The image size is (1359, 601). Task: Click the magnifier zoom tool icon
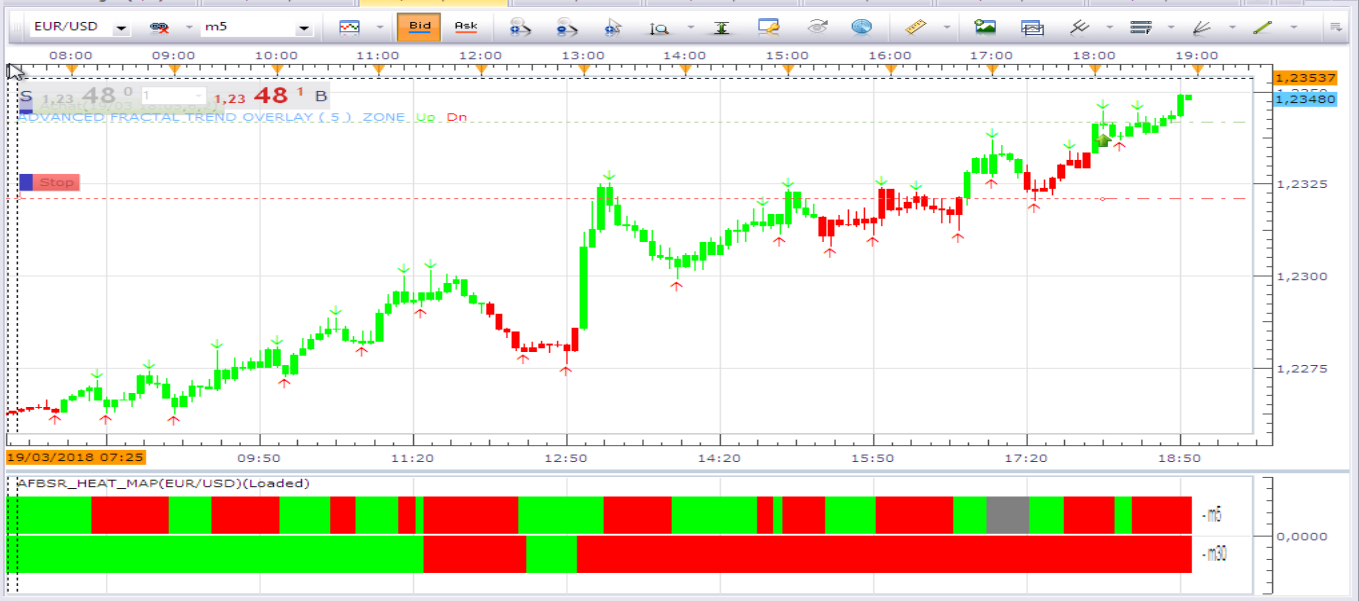click(659, 28)
